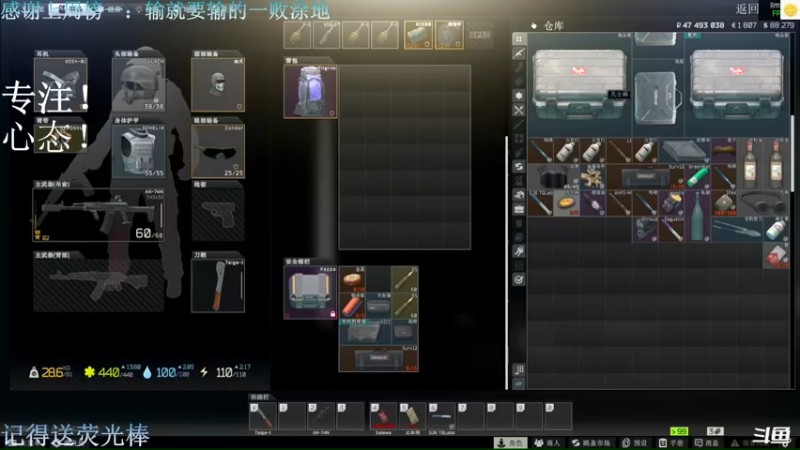Viewport: 800px width, 450px height.
Task: Select the IFAK medkit in the stash
Action: (x=724, y=204)
